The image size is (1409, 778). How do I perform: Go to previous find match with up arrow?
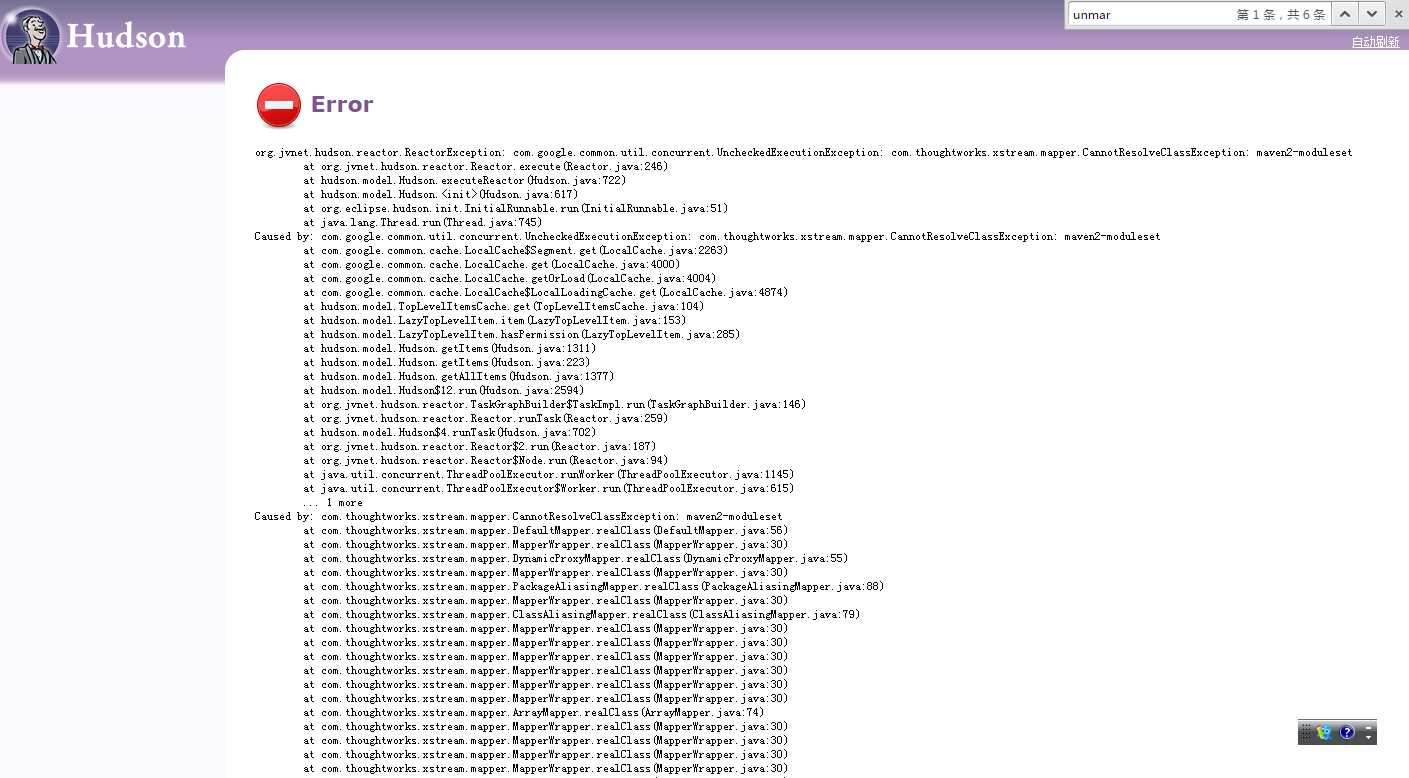(1345, 14)
